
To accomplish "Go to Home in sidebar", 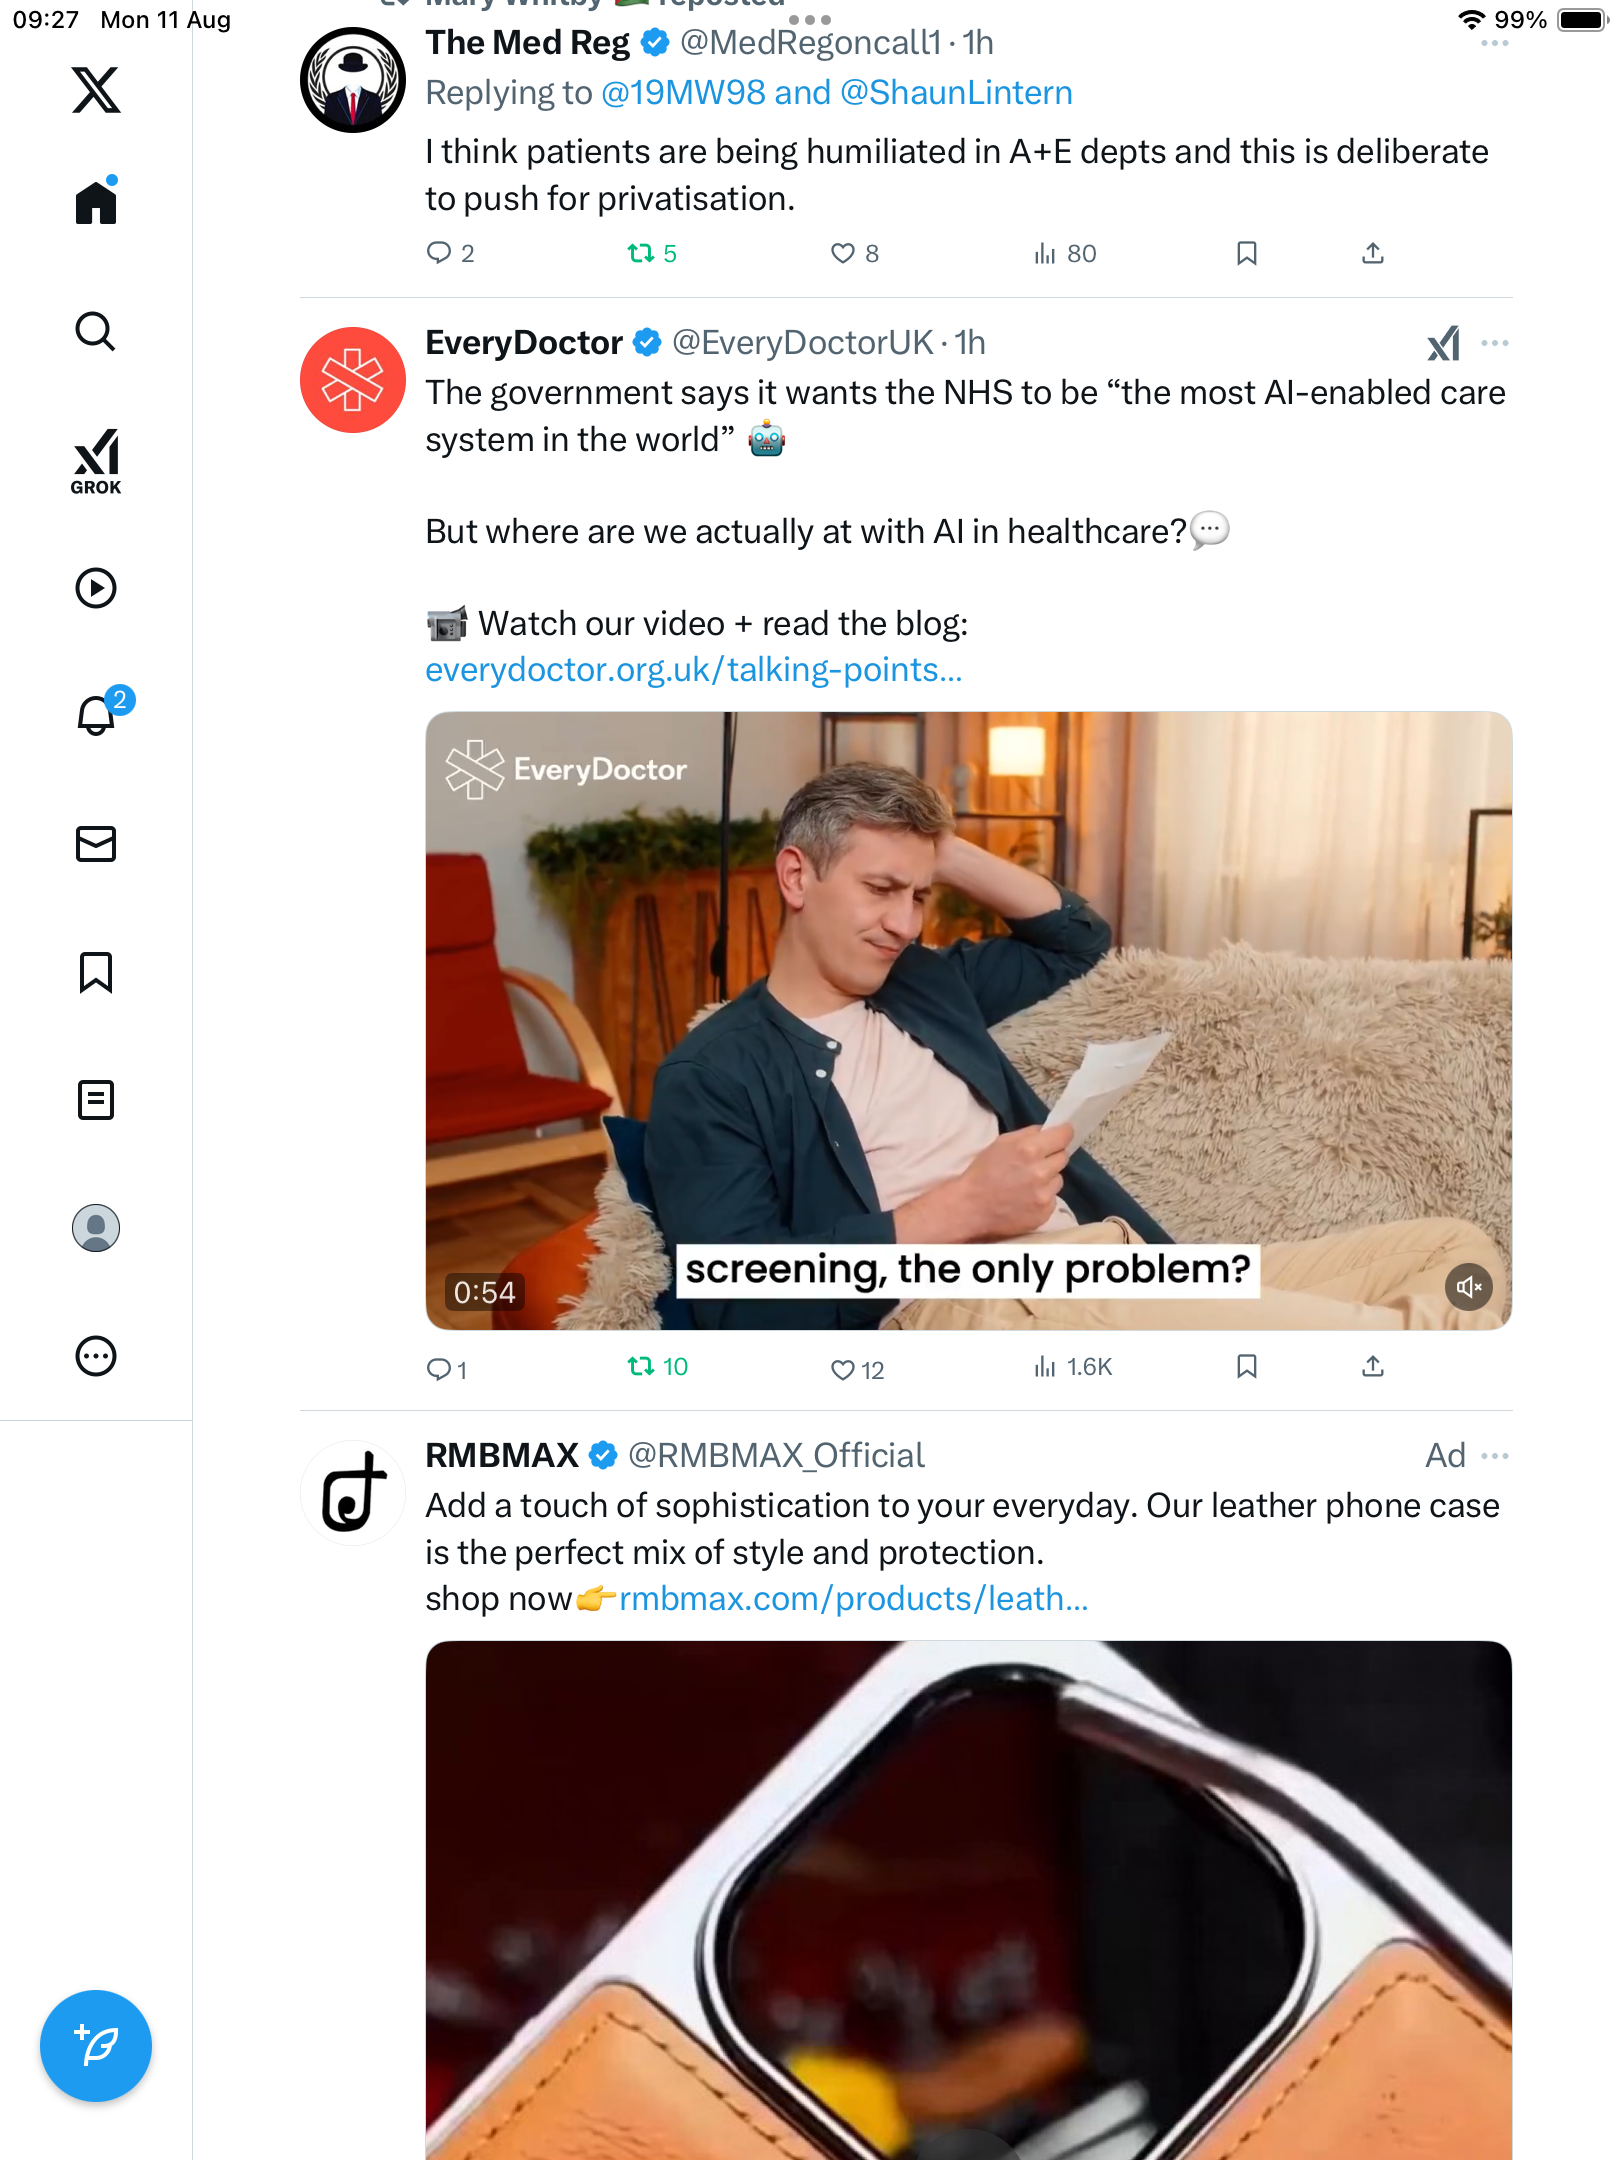I will click(96, 203).
